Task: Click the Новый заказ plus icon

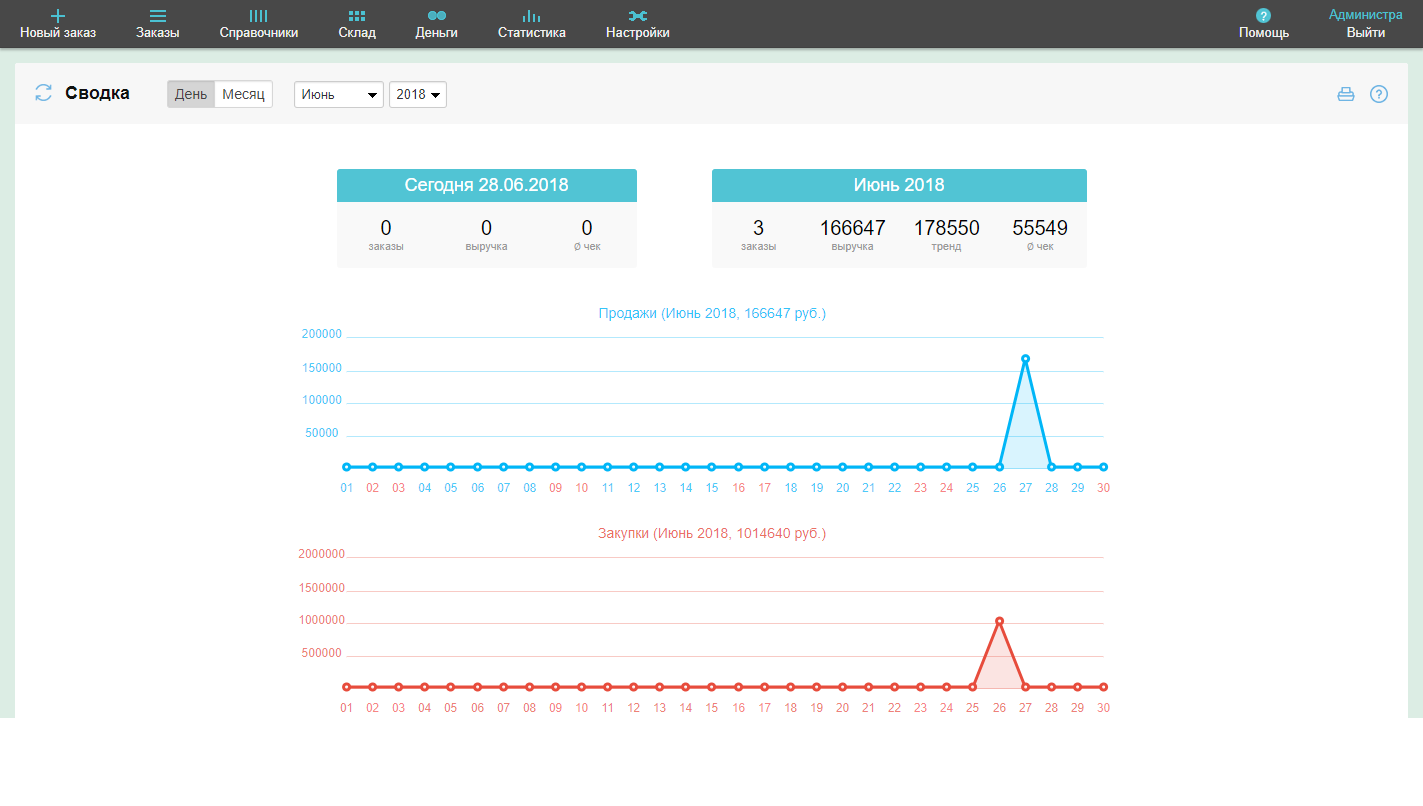Action: pos(58,15)
